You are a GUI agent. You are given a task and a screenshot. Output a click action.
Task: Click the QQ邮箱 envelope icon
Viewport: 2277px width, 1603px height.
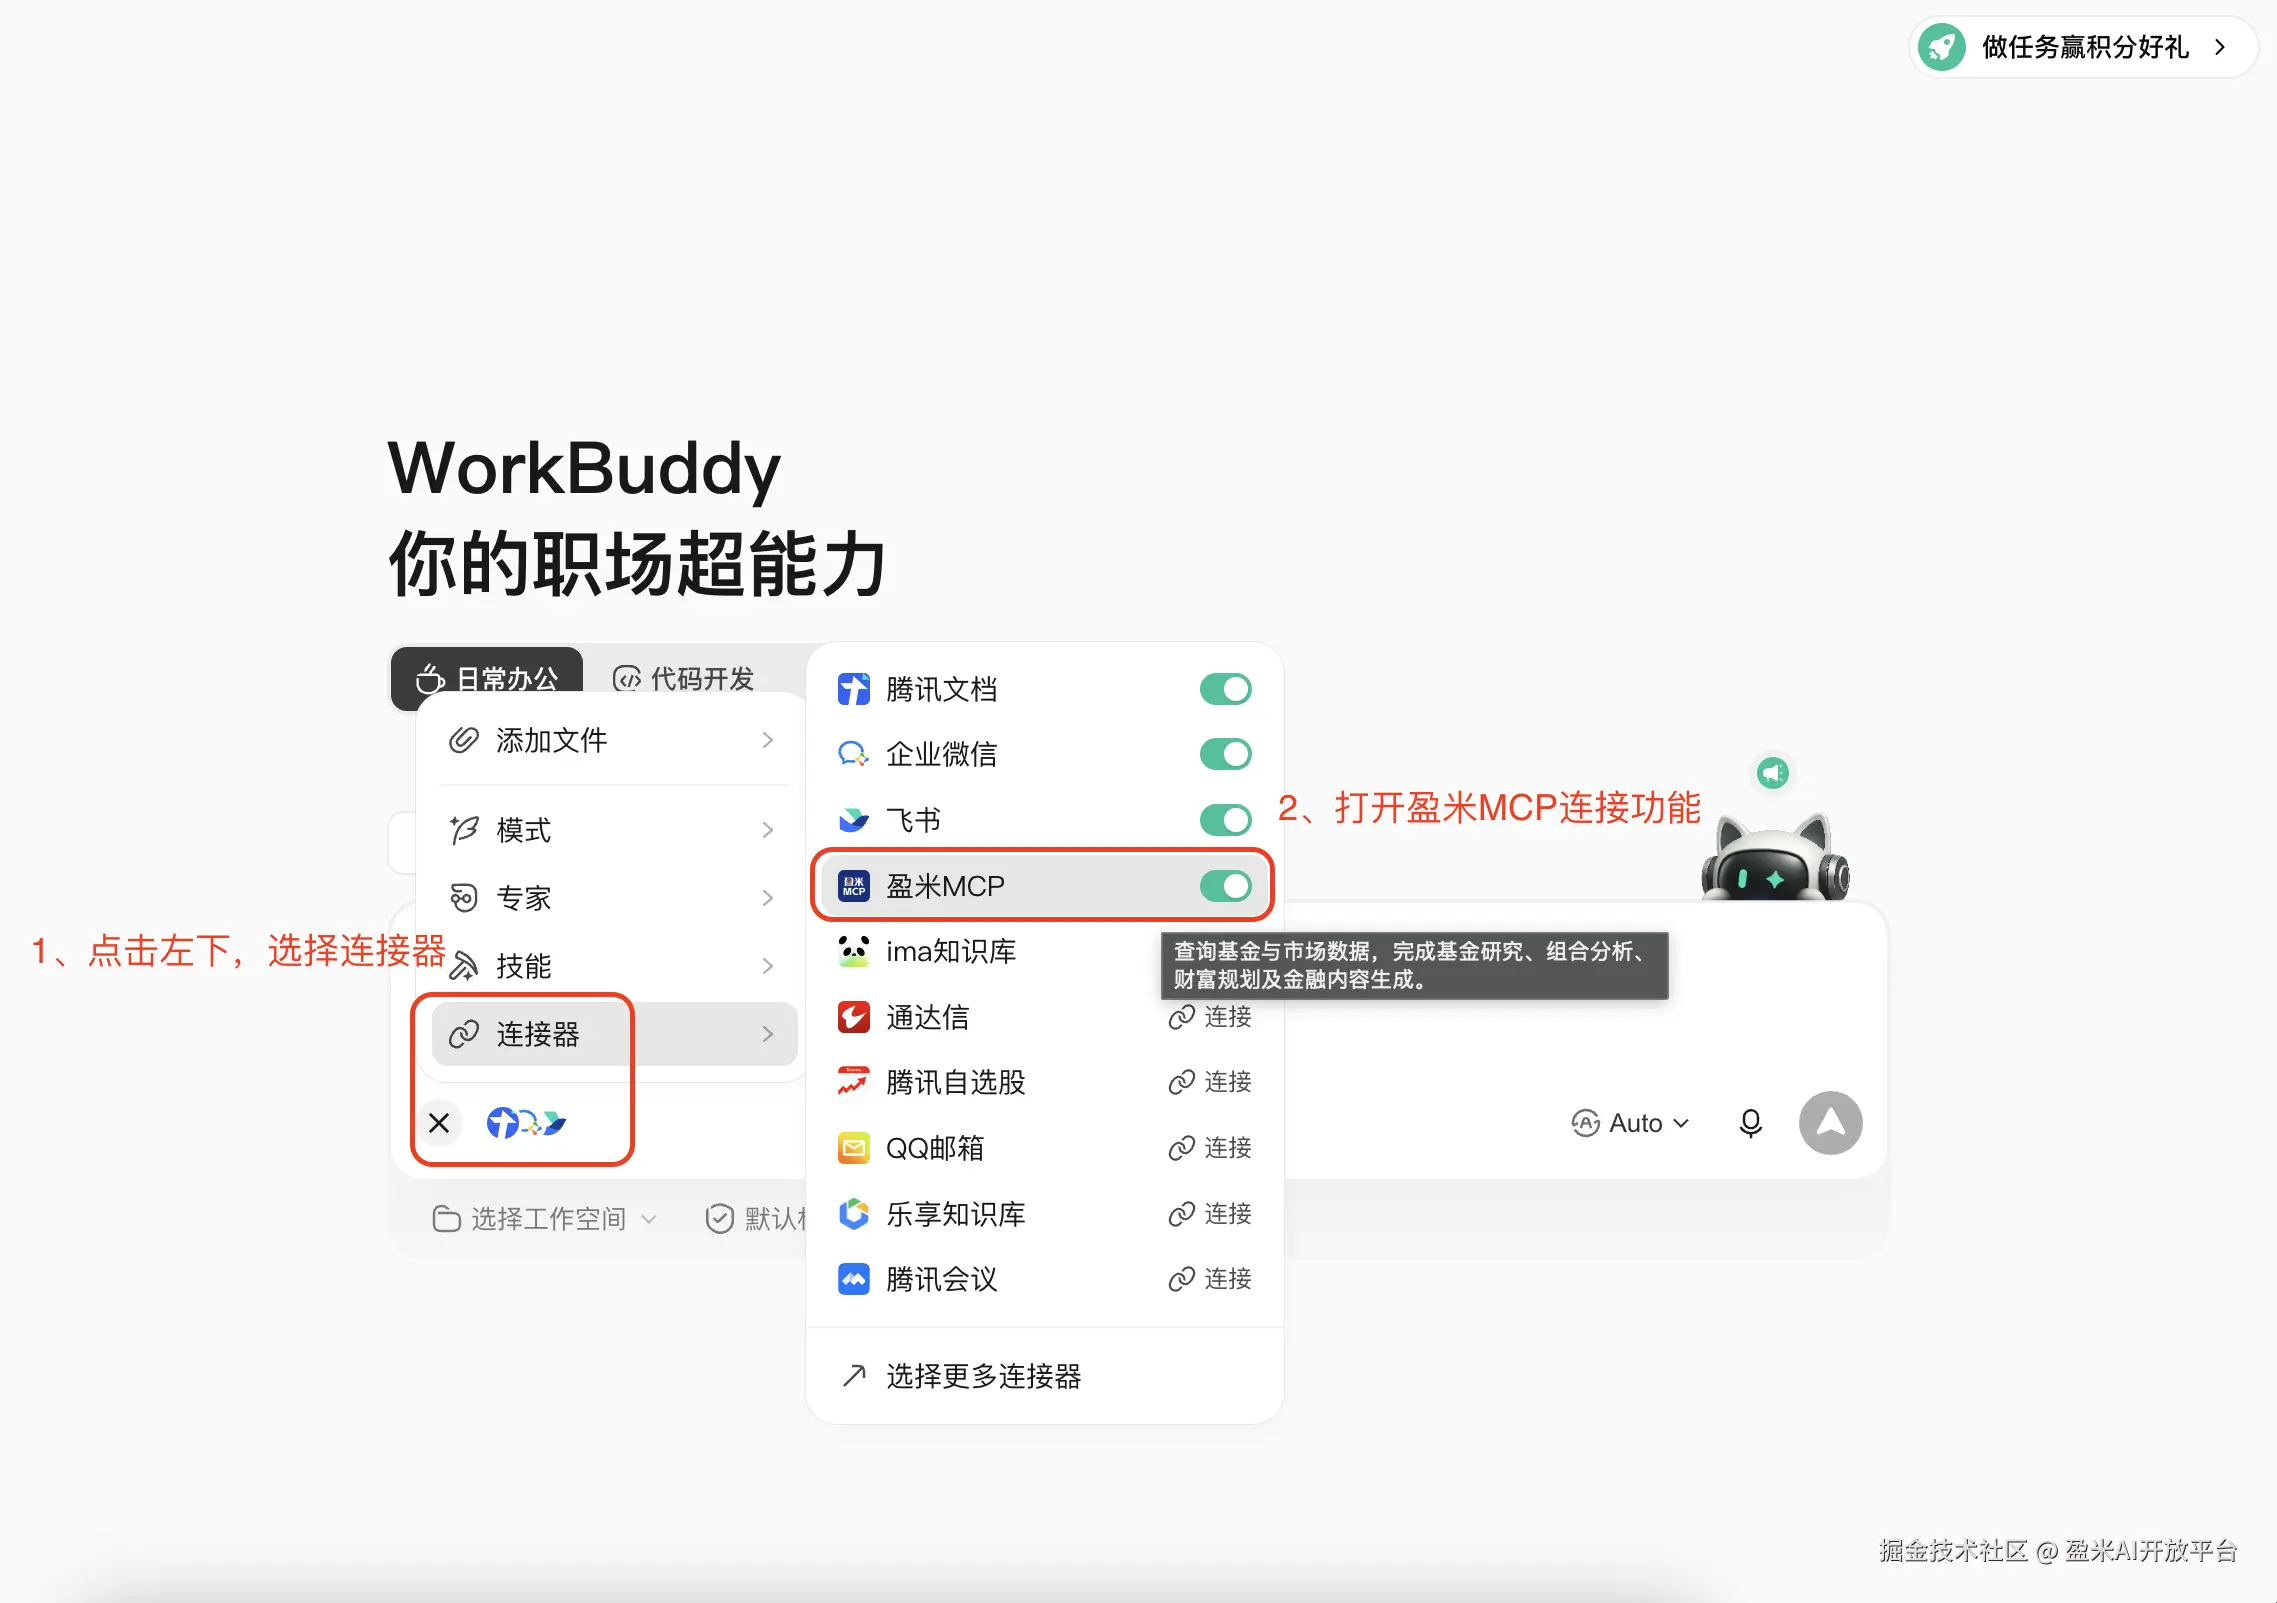coord(853,1148)
